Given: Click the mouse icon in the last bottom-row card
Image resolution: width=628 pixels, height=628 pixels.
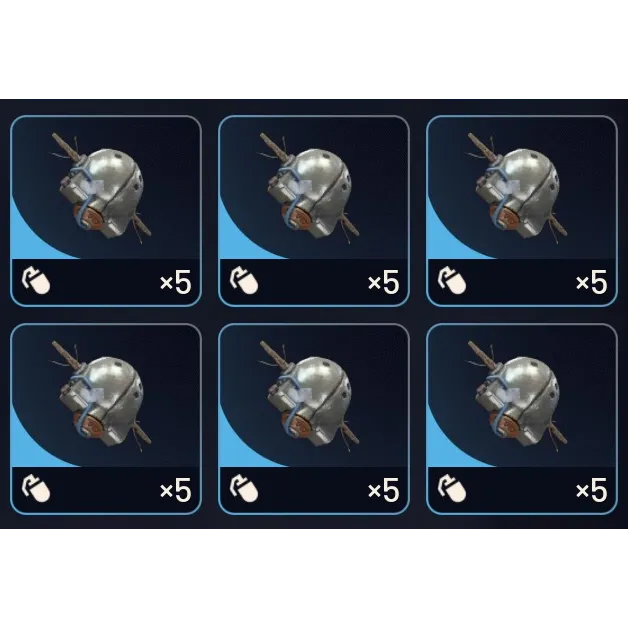Looking at the screenshot, I should pos(452,489).
